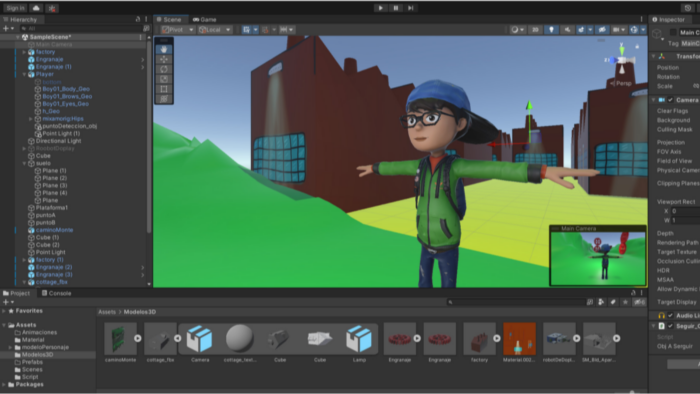
Task: Open the Hierarchy tab
Action: click(x=20, y=19)
